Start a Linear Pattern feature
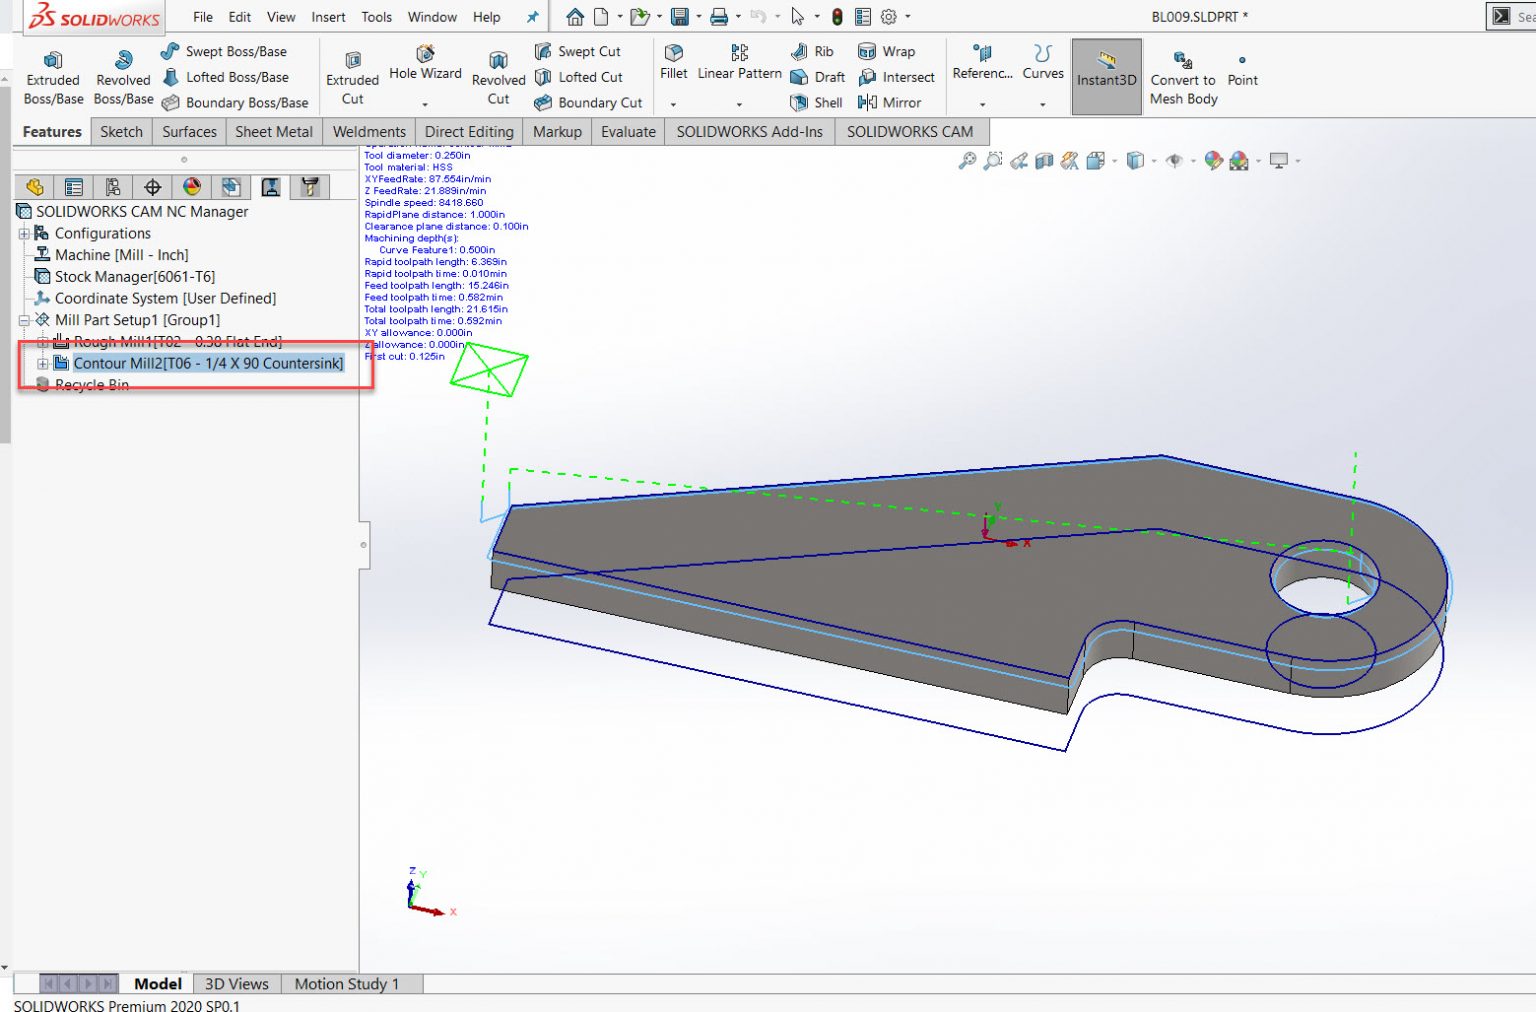 pyautogui.click(x=739, y=62)
